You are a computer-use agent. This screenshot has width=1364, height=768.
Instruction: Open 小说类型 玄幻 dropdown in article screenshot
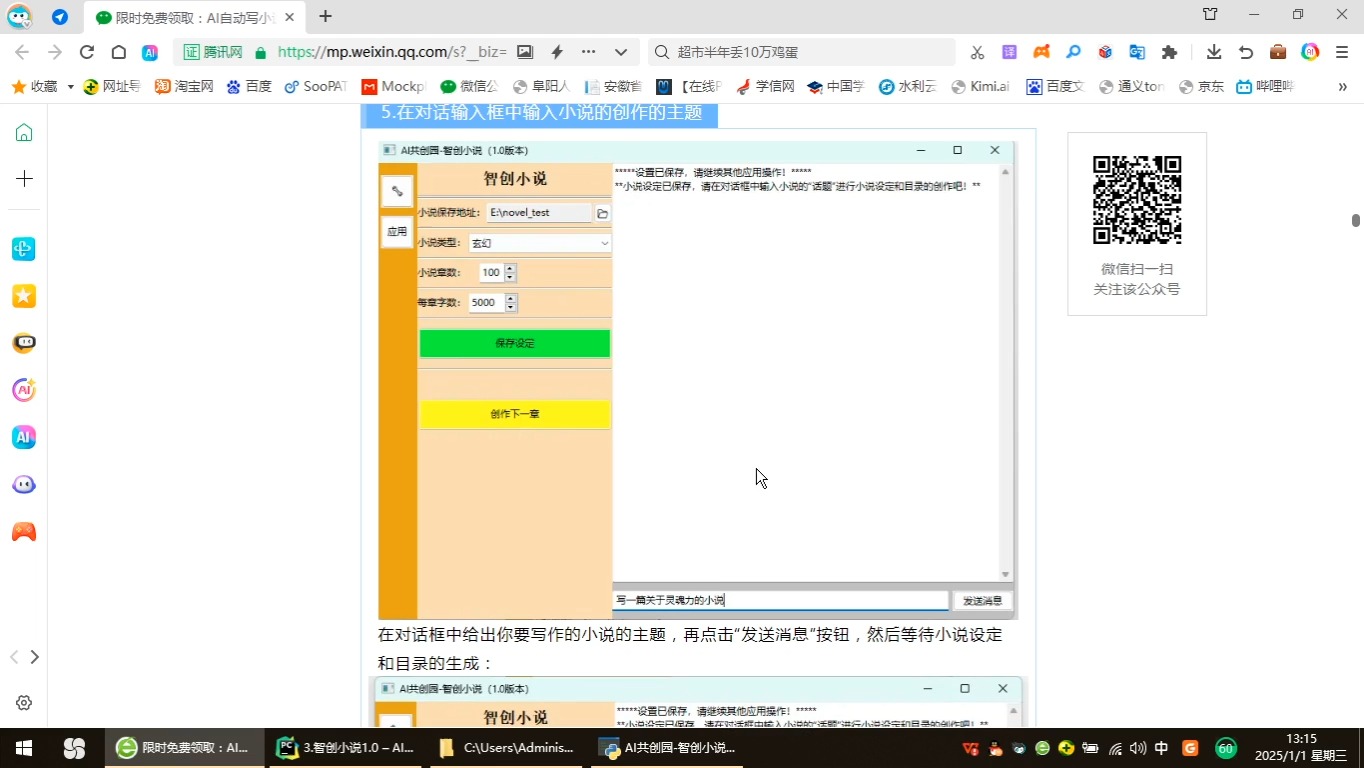[x=539, y=243]
